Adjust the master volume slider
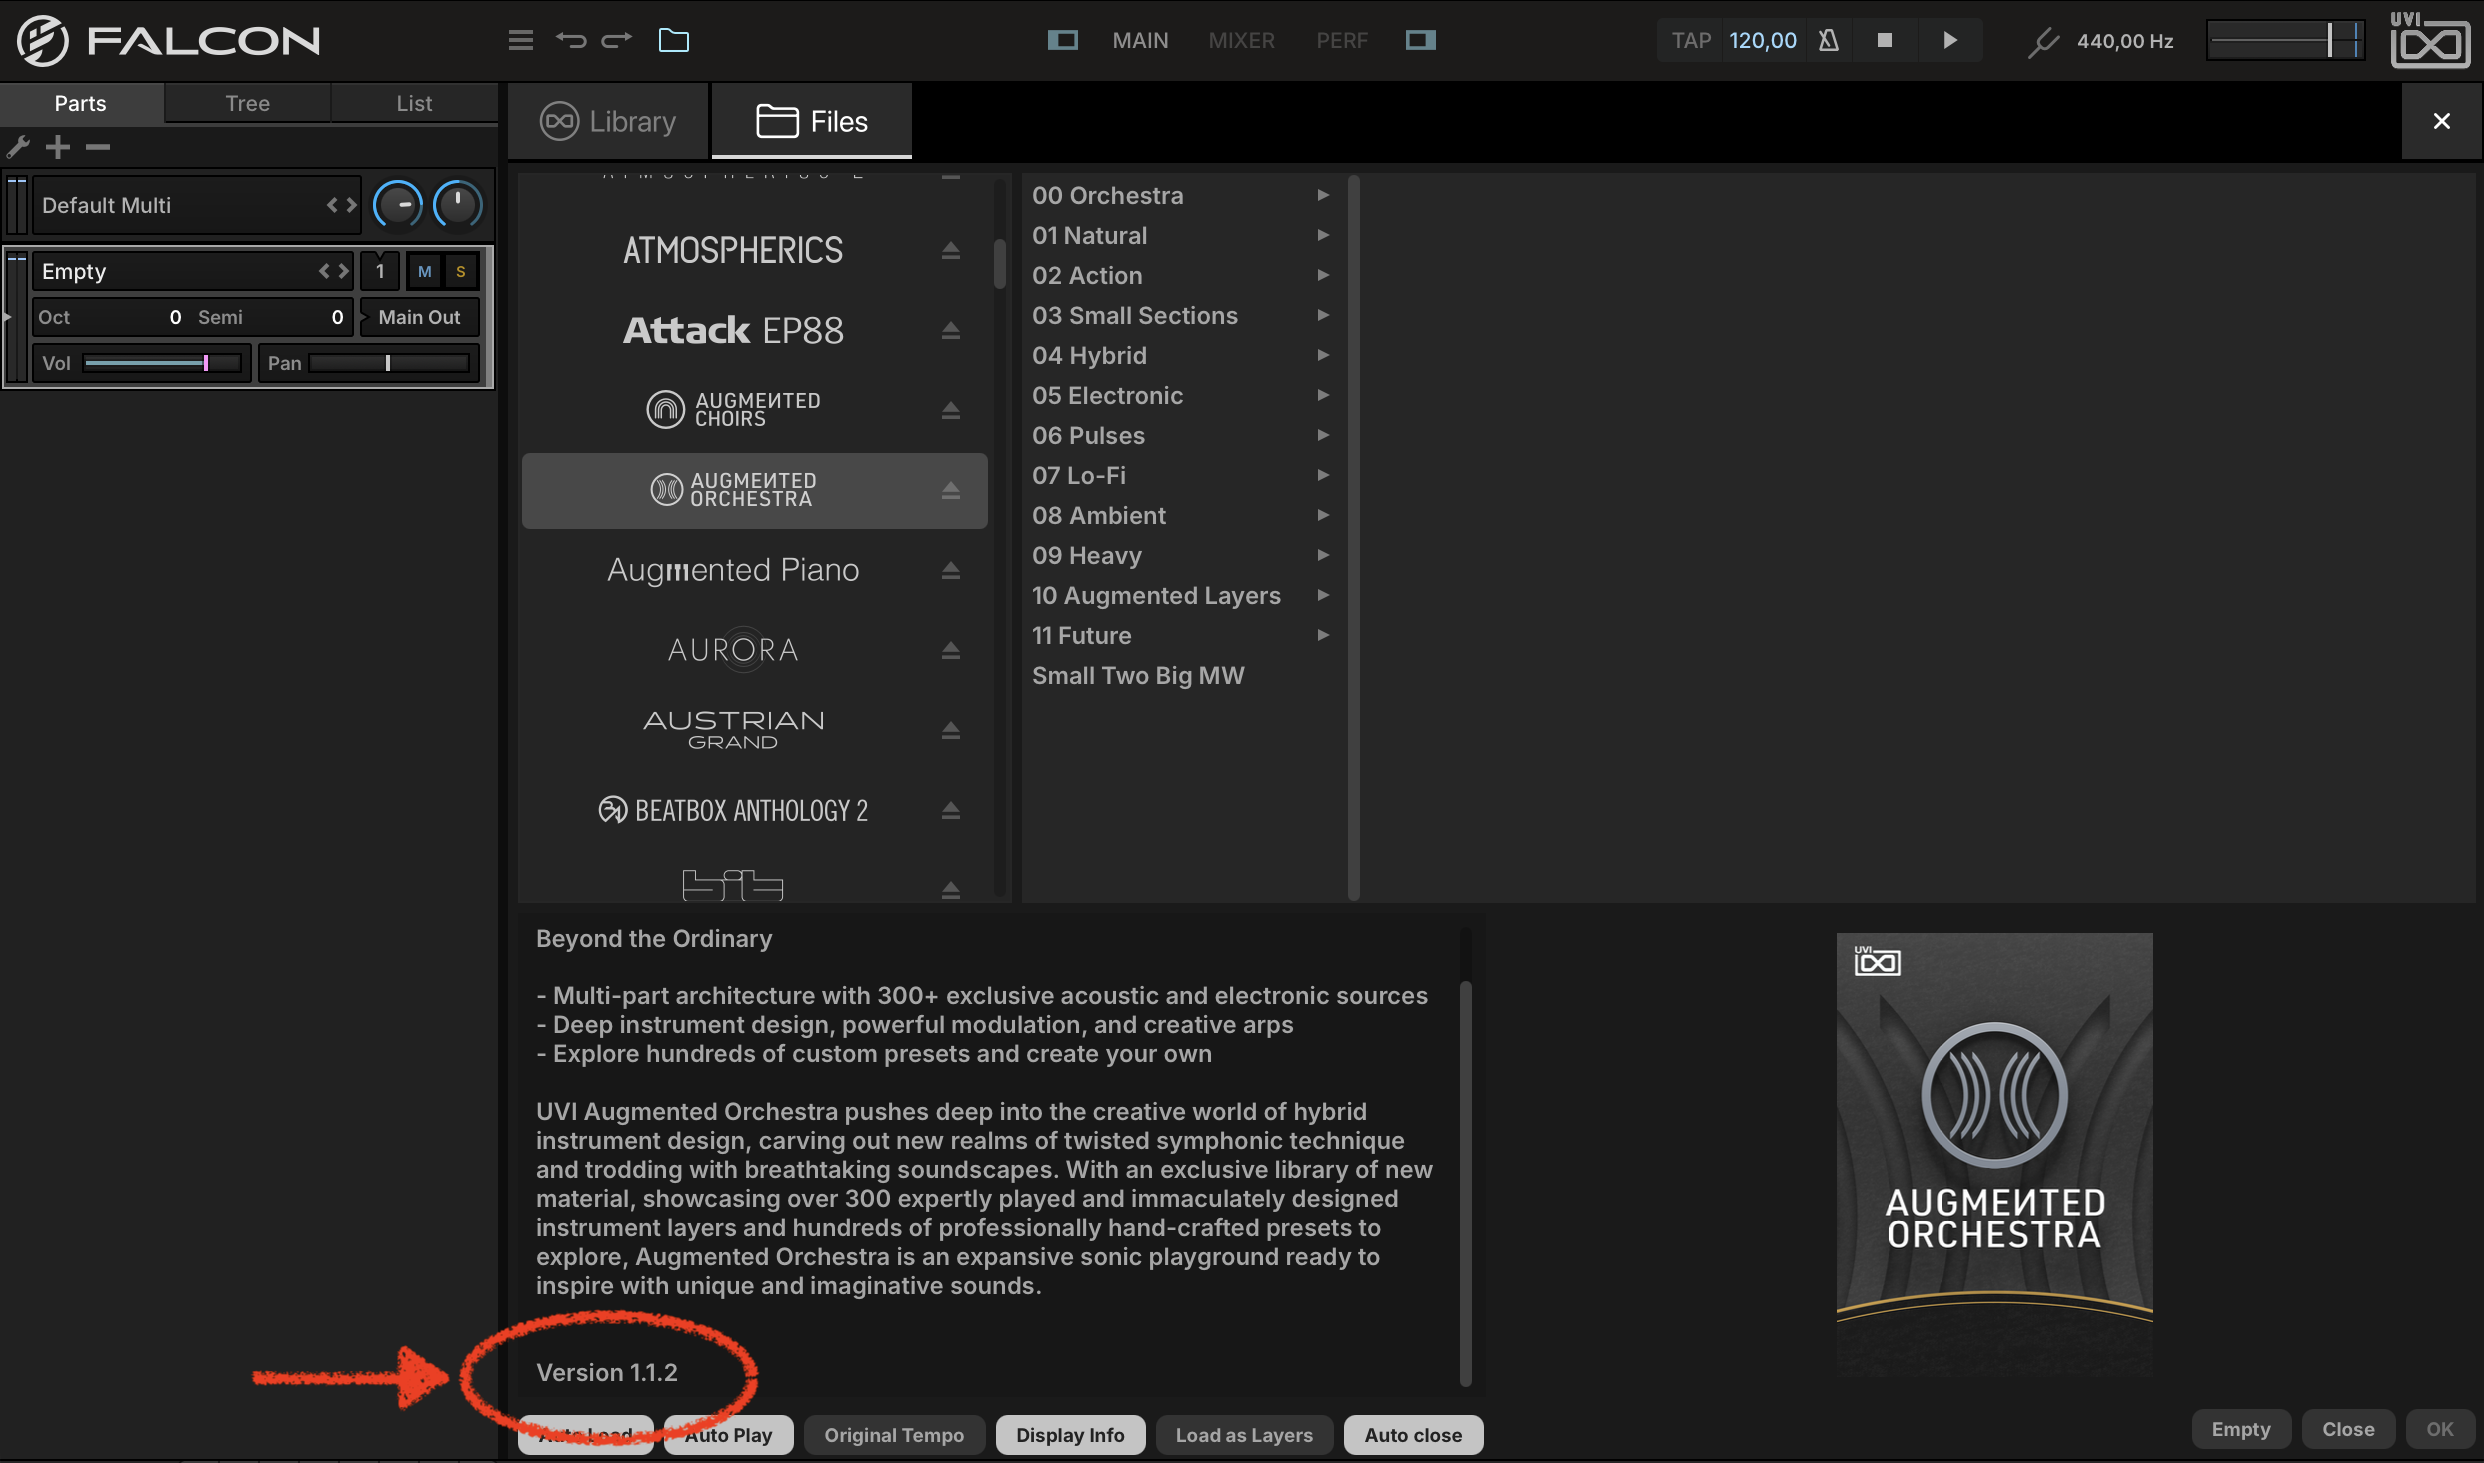Viewport: 2484px width, 1463px height. coord(2285,40)
